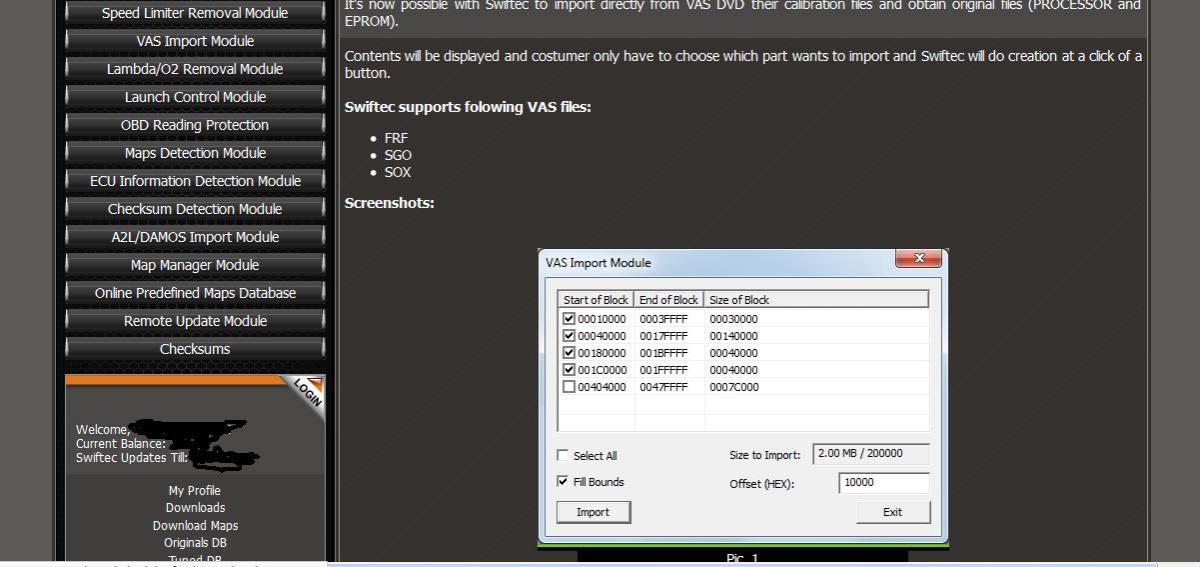The image size is (1200, 567).
Task: Open Checksums menu item
Action: point(195,349)
